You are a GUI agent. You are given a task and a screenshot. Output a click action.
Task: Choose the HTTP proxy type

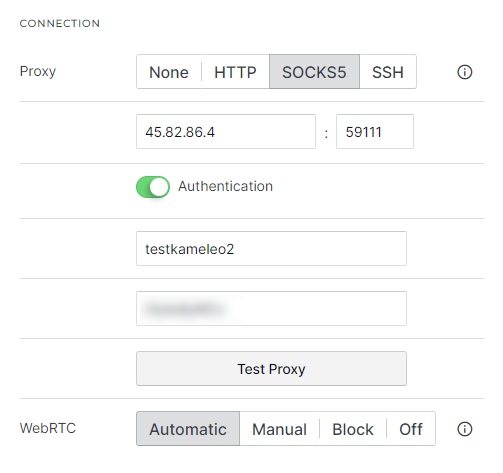tap(235, 72)
